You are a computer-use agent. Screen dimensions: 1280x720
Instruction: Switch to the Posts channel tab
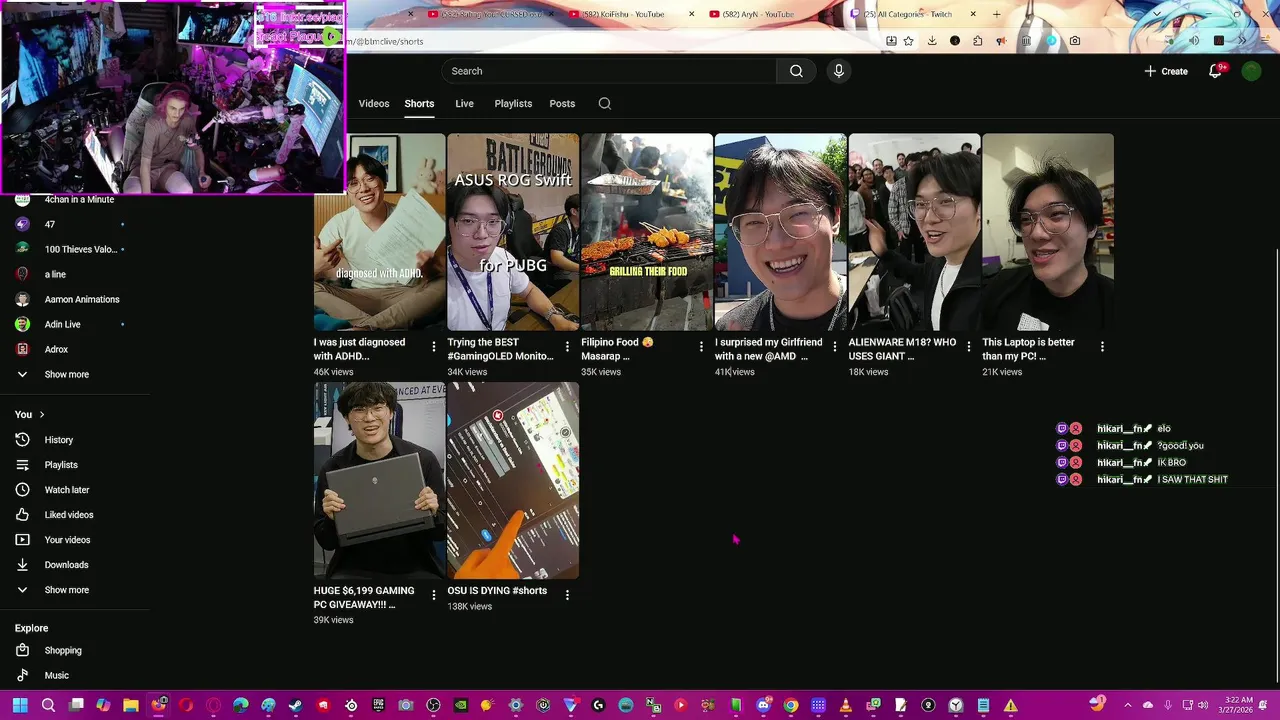click(x=562, y=104)
